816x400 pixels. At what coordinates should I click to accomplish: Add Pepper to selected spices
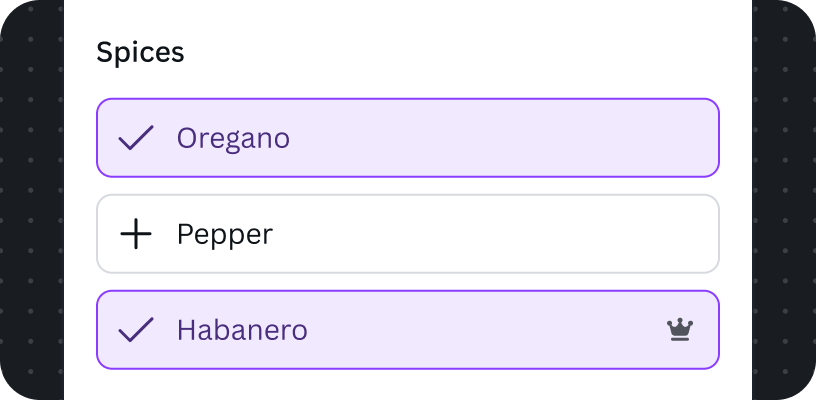408,234
